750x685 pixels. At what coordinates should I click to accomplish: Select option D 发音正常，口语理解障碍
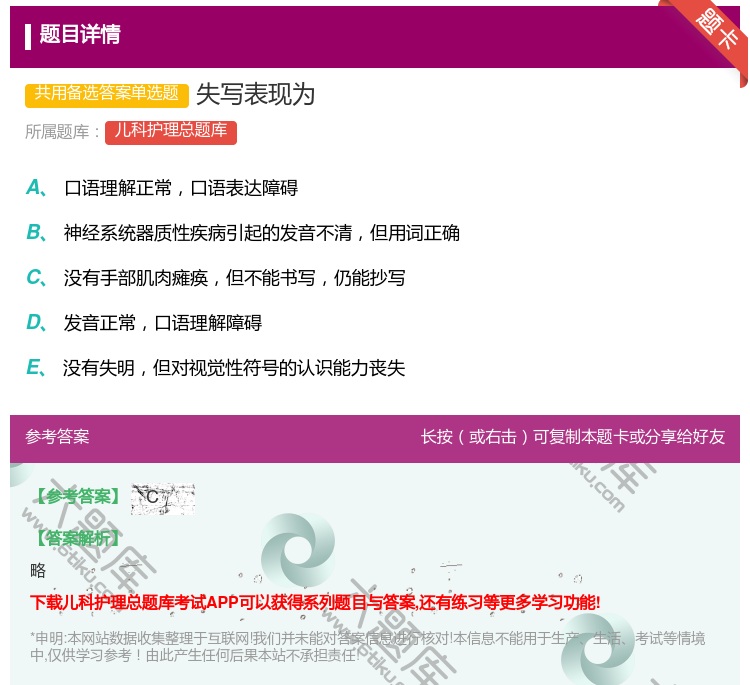[143, 323]
